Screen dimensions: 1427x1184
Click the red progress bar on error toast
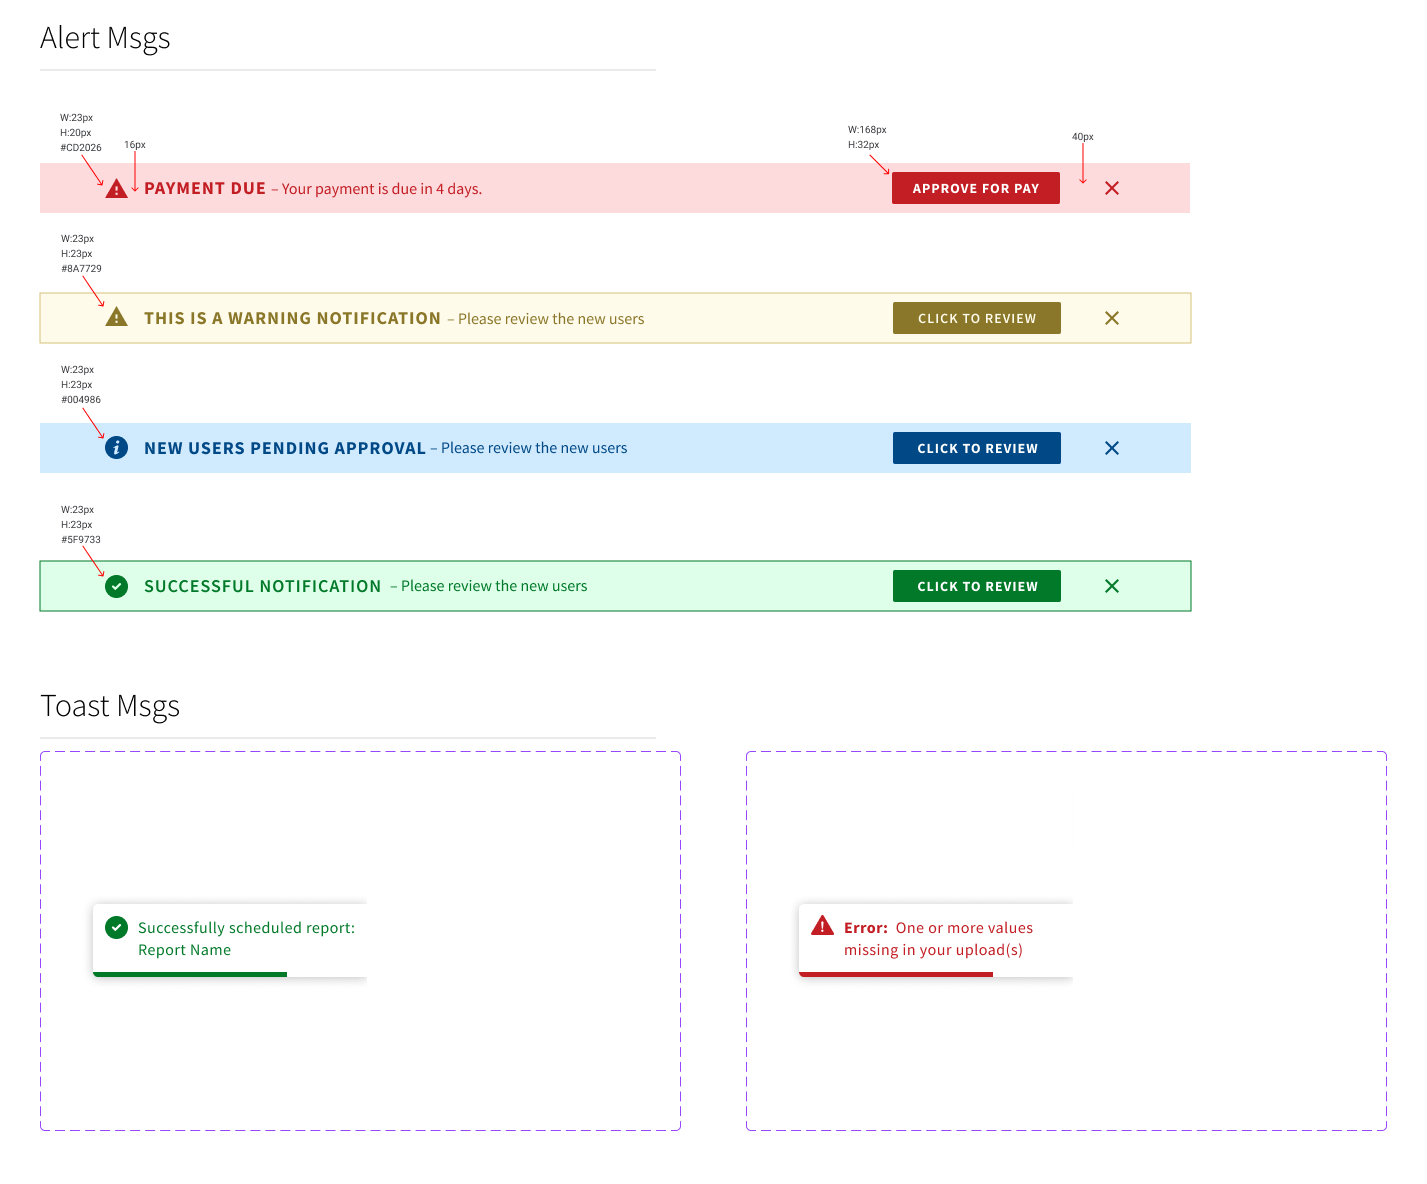(896, 974)
